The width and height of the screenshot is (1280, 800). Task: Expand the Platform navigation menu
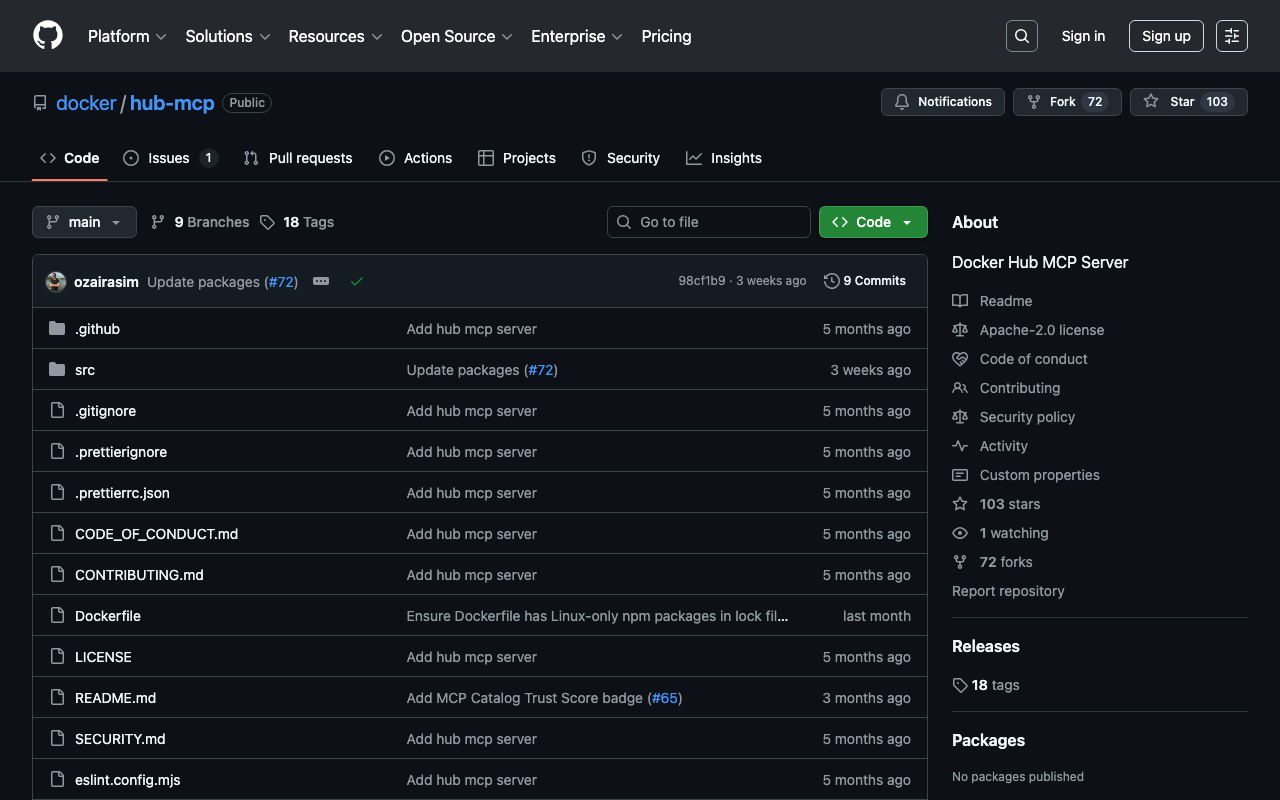tap(126, 36)
